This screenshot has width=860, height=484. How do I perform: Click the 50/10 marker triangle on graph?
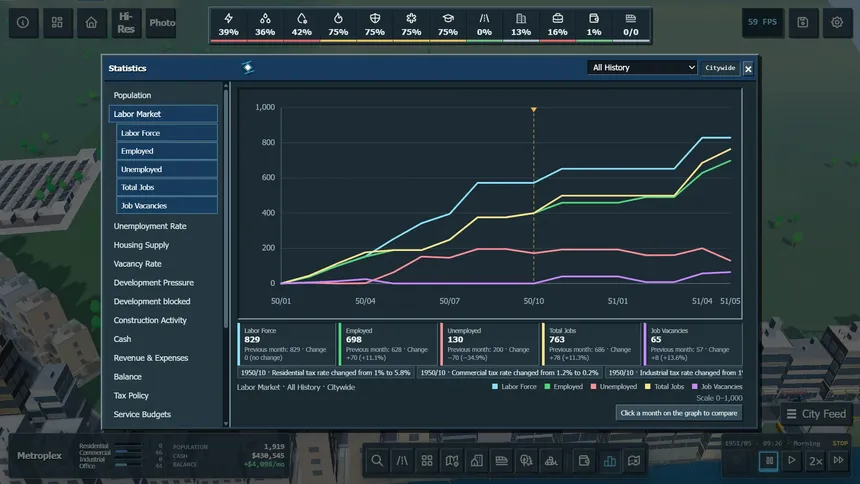[x=534, y=110]
